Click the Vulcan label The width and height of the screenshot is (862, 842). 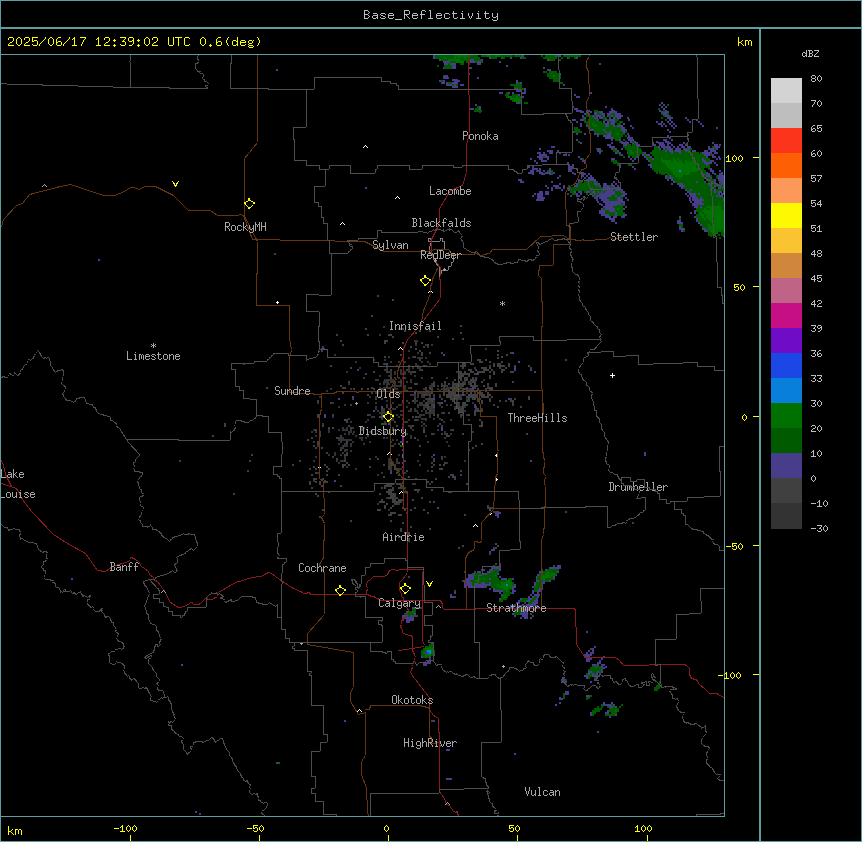[543, 792]
